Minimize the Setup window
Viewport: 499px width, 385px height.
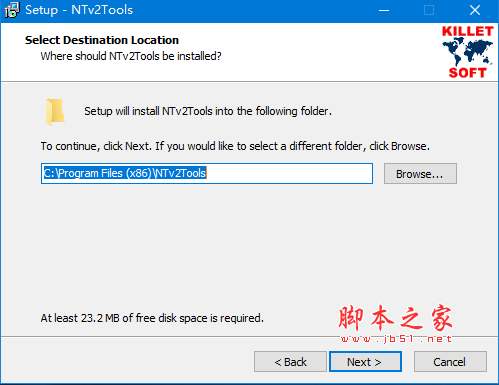[384, 10]
